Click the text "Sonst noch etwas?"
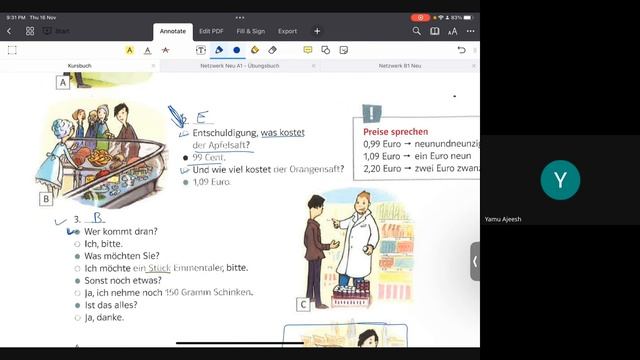 click(x=123, y=280)
